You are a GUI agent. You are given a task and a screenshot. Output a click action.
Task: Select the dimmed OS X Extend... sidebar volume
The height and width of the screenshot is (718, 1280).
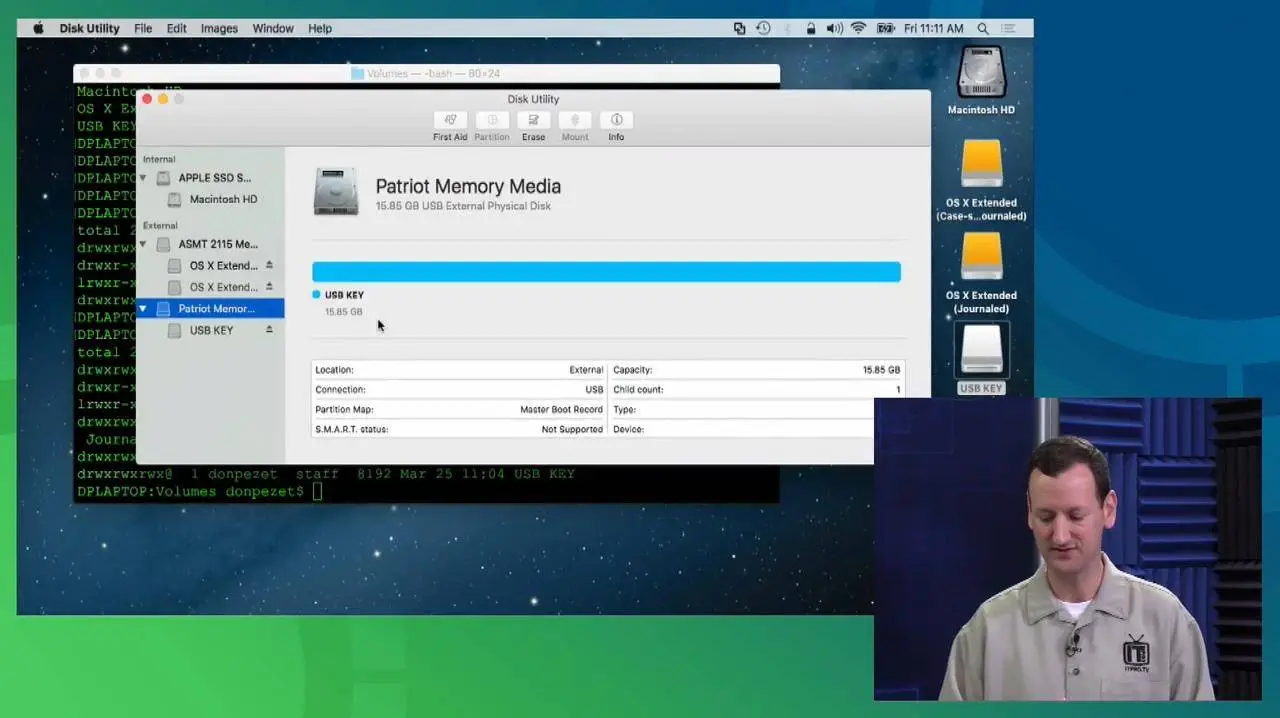click(x=224, y=287)
